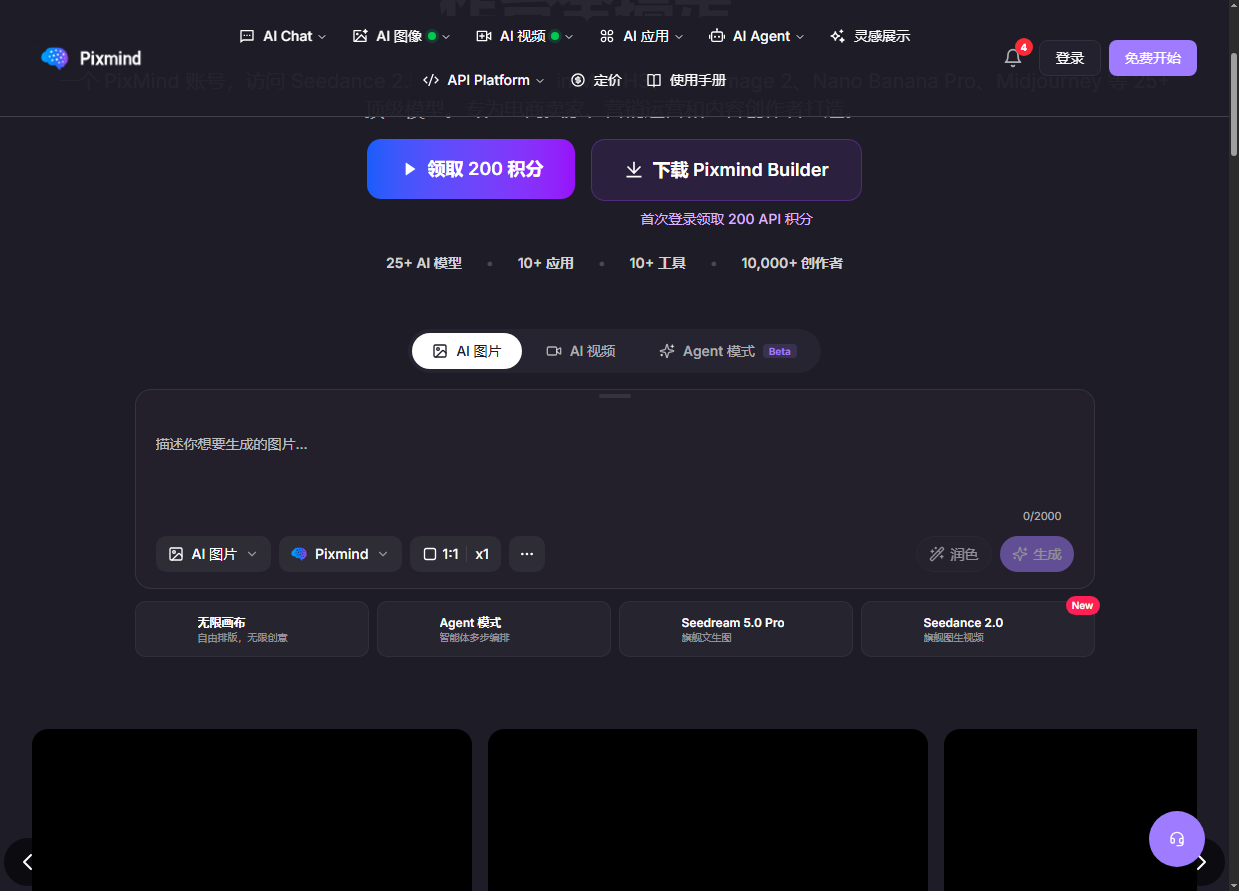Open the 无限画布 shortcut card
This screenshot has width=1239, height=891.
pyautogui.click(x=252, y=629)
